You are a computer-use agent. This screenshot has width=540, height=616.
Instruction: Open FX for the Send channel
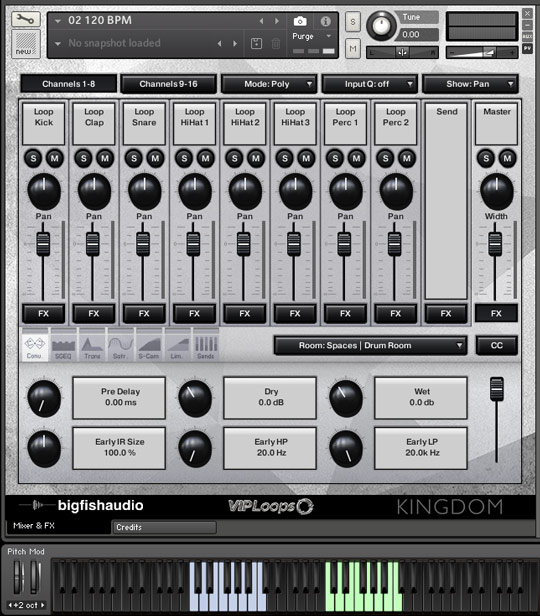tap(446, 314)
